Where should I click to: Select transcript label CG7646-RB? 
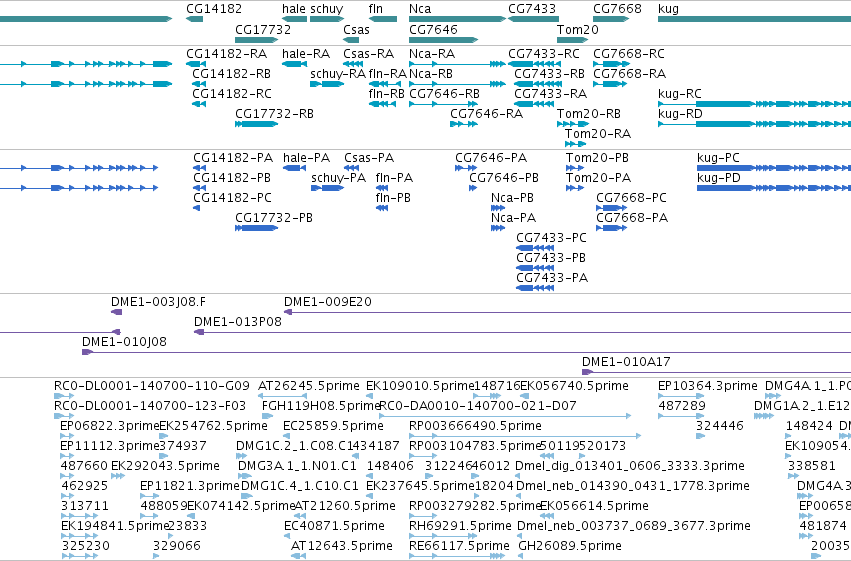pos(444,94)
